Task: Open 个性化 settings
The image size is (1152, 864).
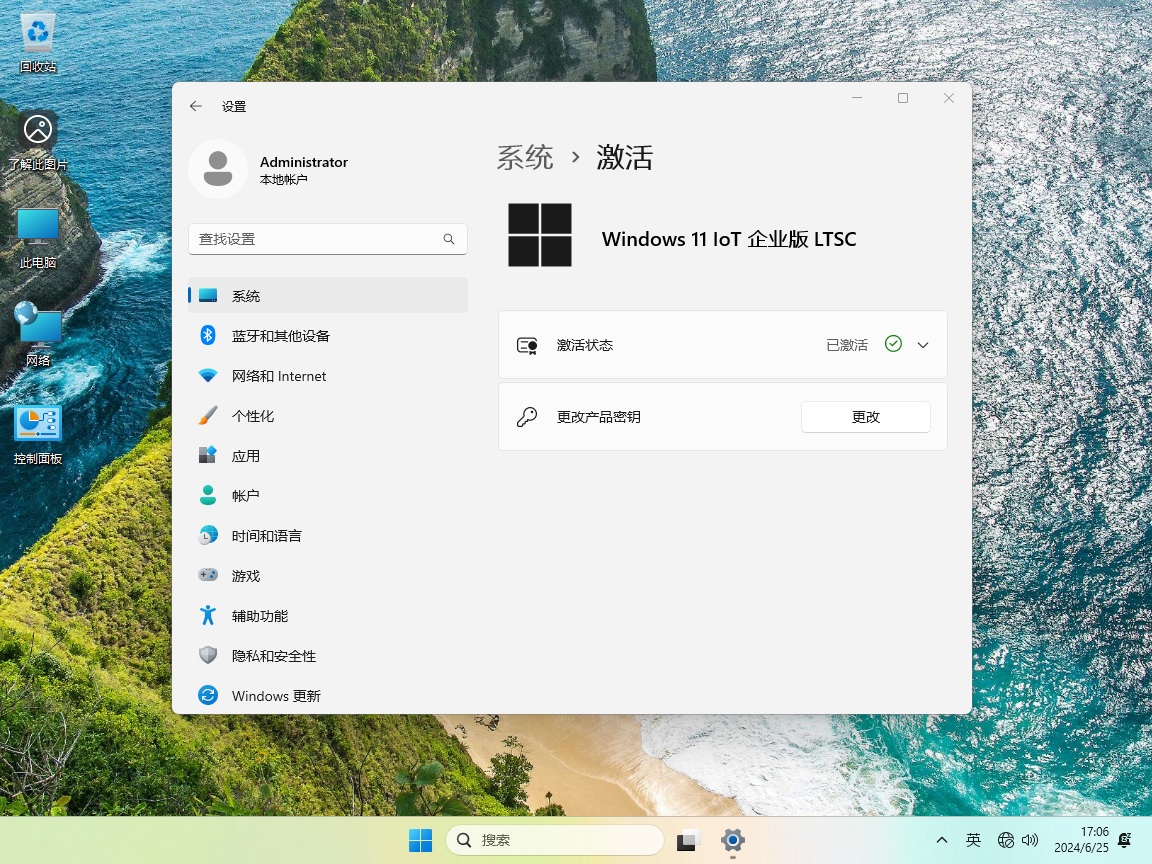Action: click(x=328, y=416)
